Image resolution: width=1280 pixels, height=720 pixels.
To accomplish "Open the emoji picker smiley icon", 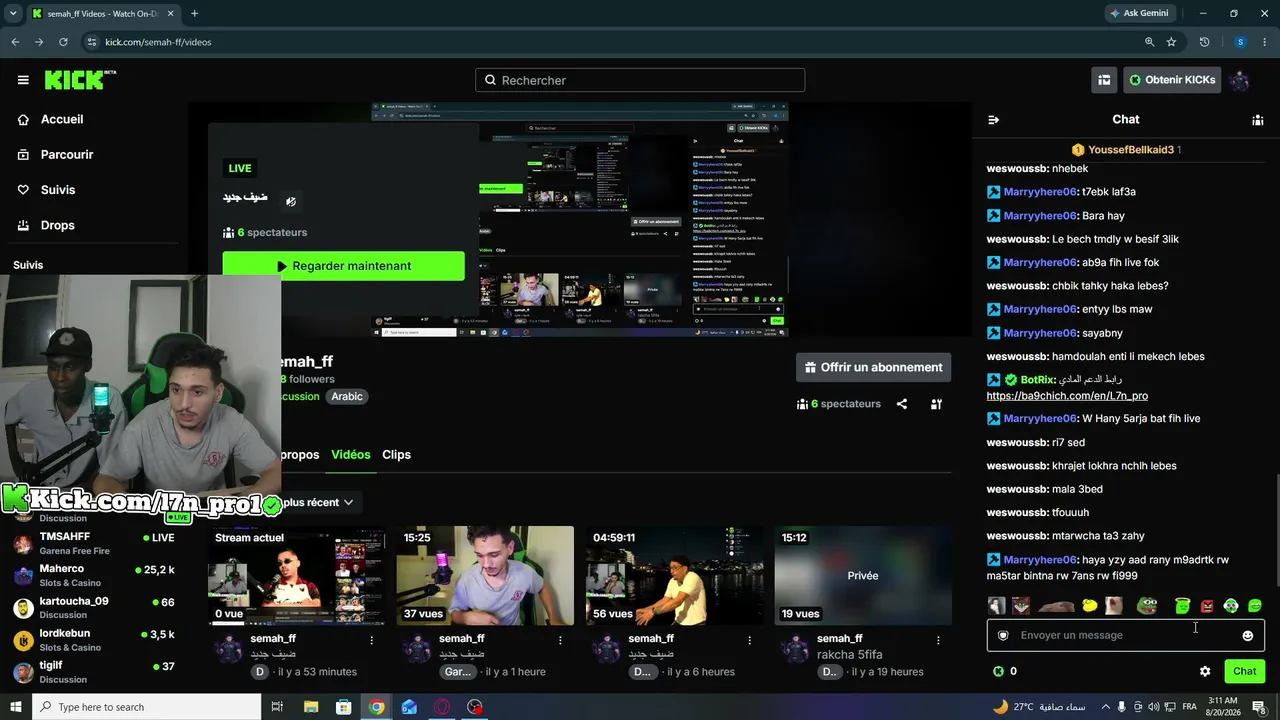I will coord(1247,635).
